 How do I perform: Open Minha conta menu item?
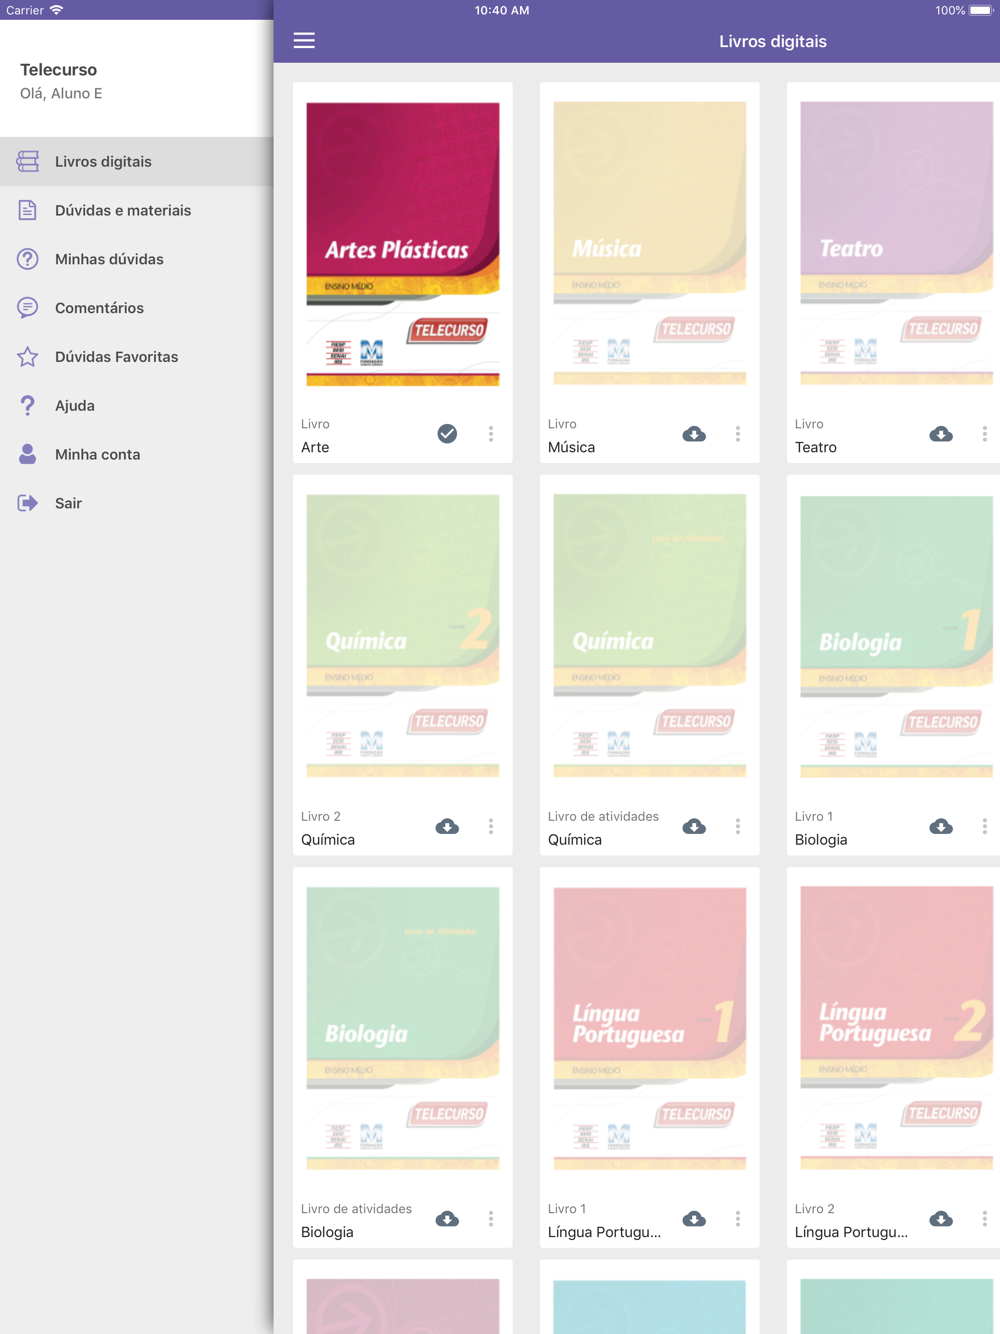click(x=137, y=454)
